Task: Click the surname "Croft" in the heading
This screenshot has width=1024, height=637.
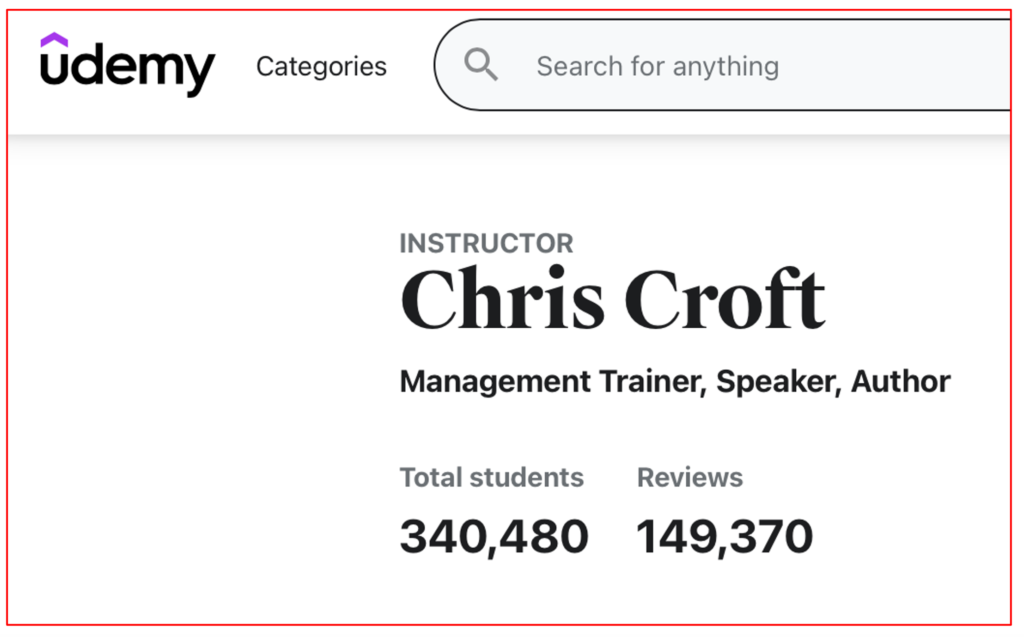Action: [x=725, y=298]
